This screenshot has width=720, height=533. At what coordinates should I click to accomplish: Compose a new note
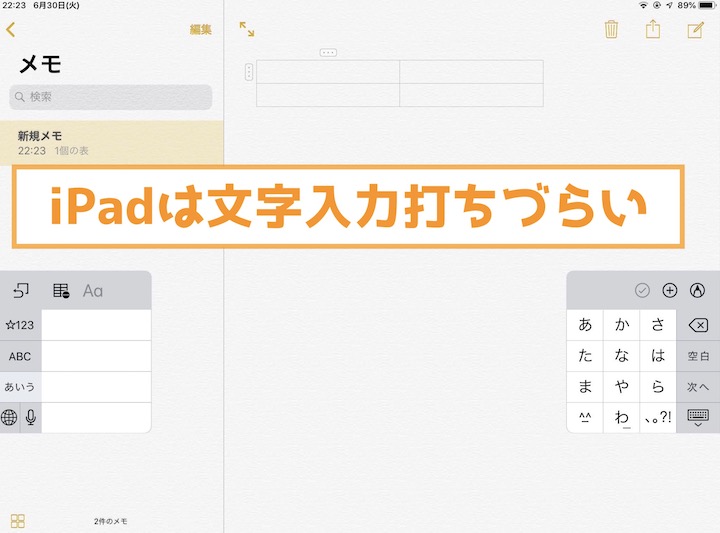pos(695,30)
